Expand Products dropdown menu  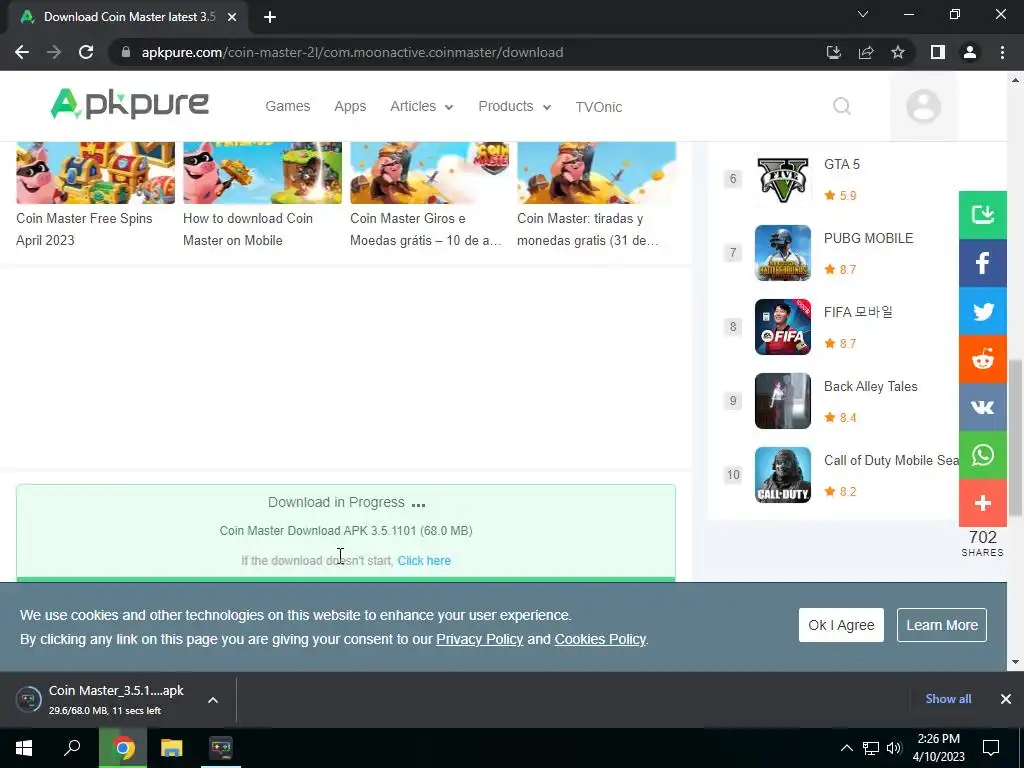pyautogui.click(x=515, y=106)
